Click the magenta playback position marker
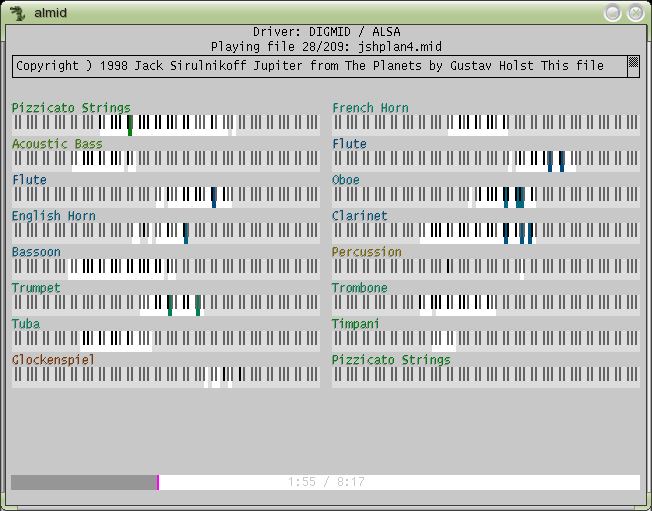Viewport: 652px width, 511px height. 158,482
